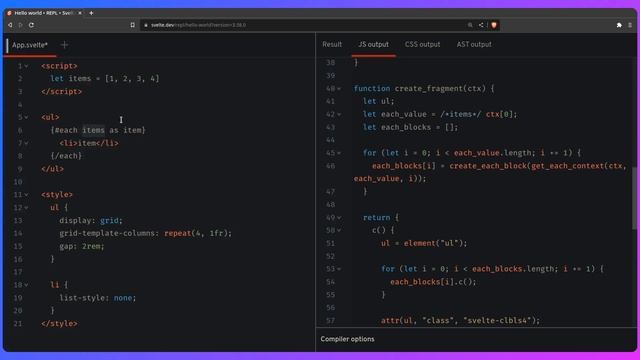
Task: Click 'display: grid;' CSS declaration
Action: pos(91,220)
